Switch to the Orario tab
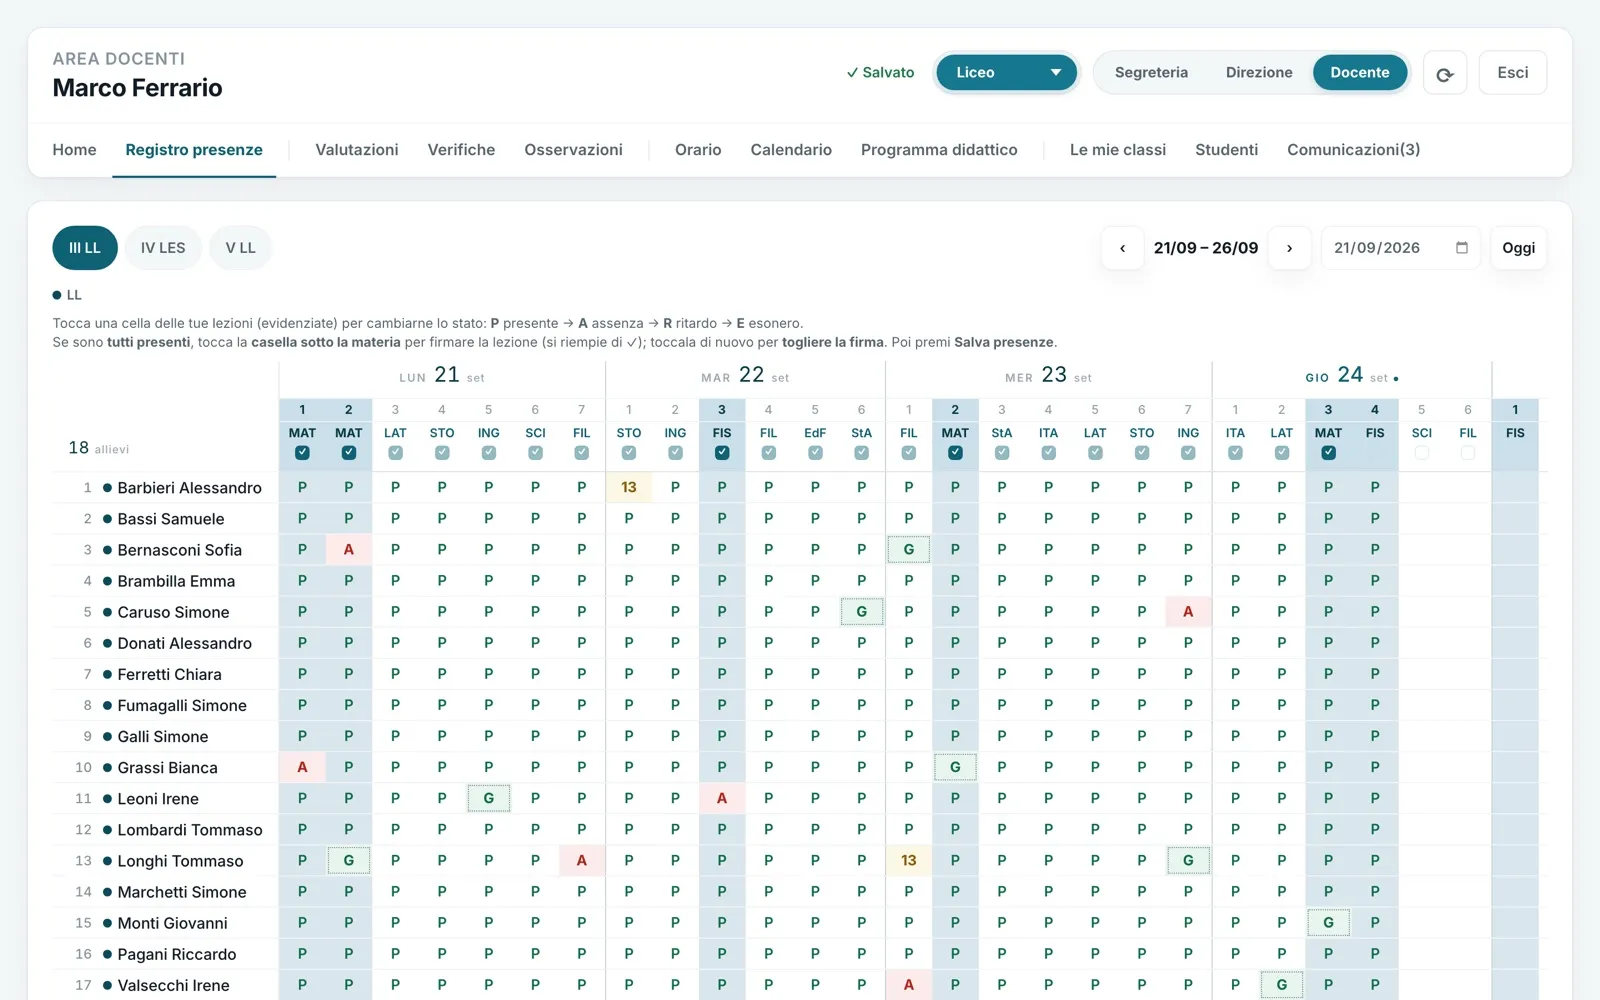Image resolution: width=1600 pixels, height=1000 pixels. coord(698,150)
